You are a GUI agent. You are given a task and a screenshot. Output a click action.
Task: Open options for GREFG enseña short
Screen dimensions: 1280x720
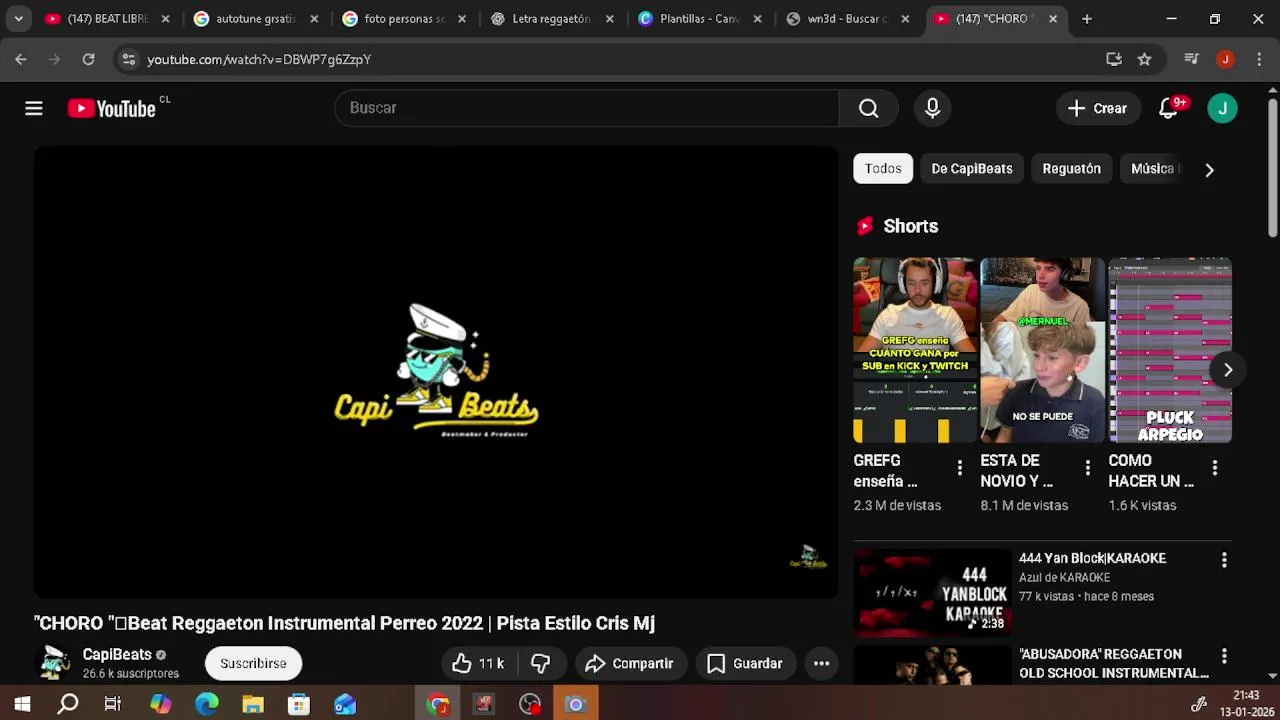(959, 468)
